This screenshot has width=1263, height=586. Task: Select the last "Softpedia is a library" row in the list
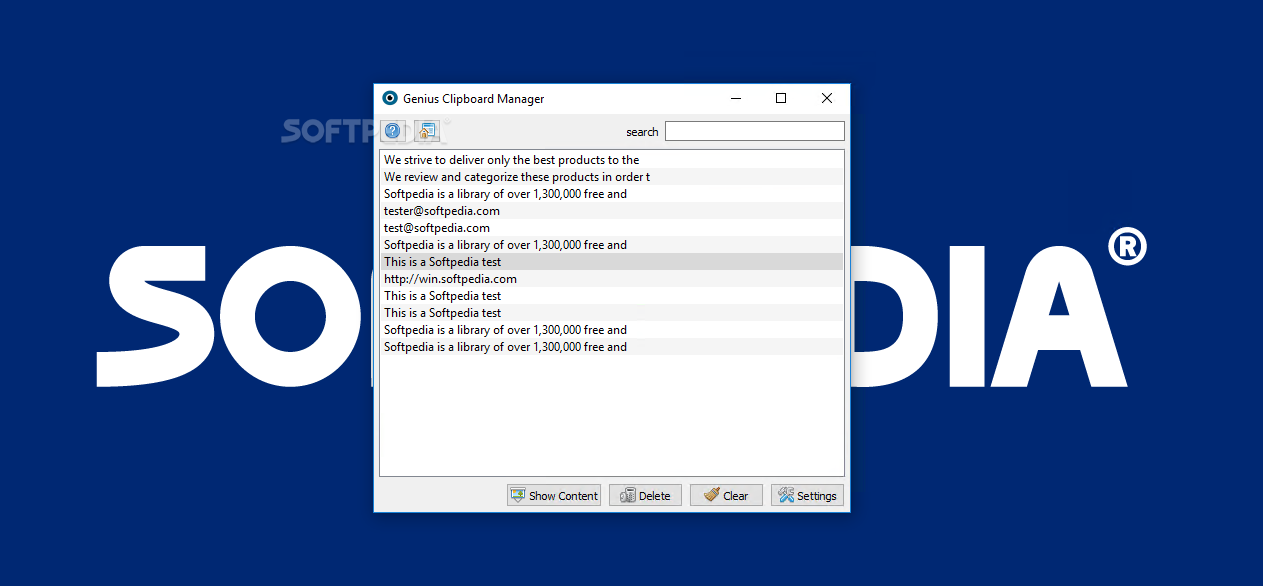tap(612, 347)
